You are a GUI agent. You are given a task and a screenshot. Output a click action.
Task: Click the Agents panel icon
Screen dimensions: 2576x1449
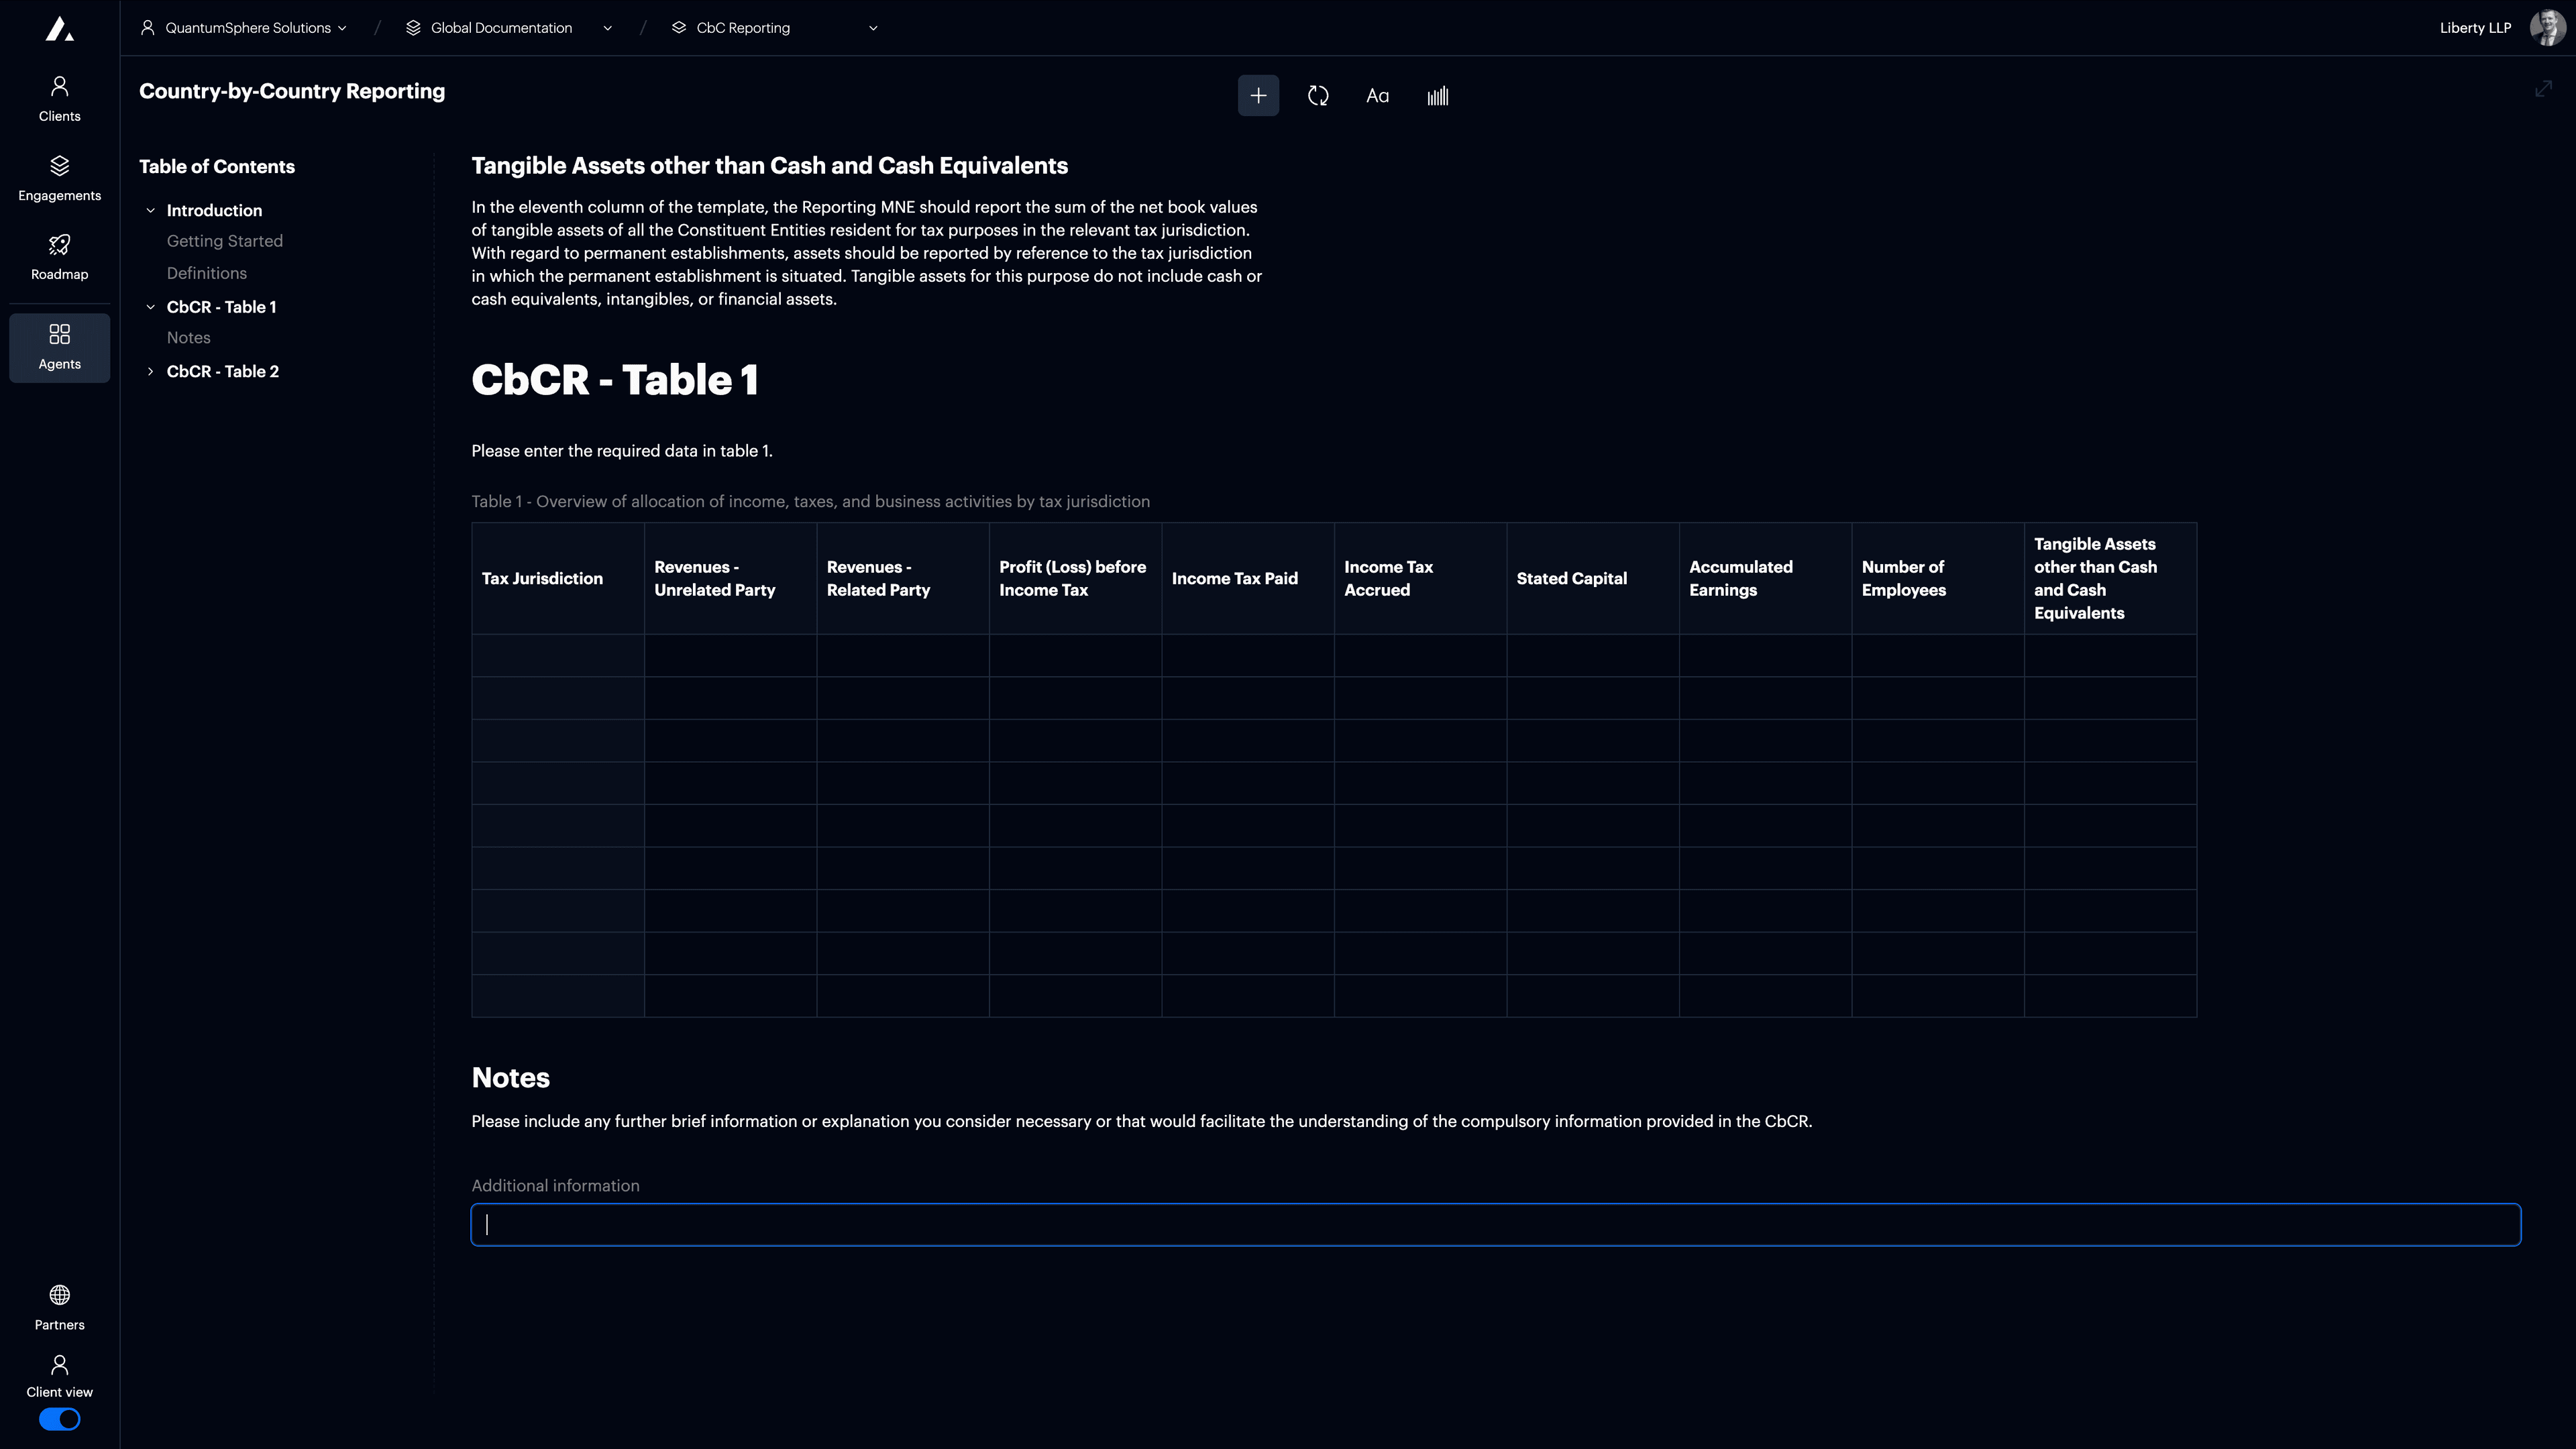pos(59,346)
